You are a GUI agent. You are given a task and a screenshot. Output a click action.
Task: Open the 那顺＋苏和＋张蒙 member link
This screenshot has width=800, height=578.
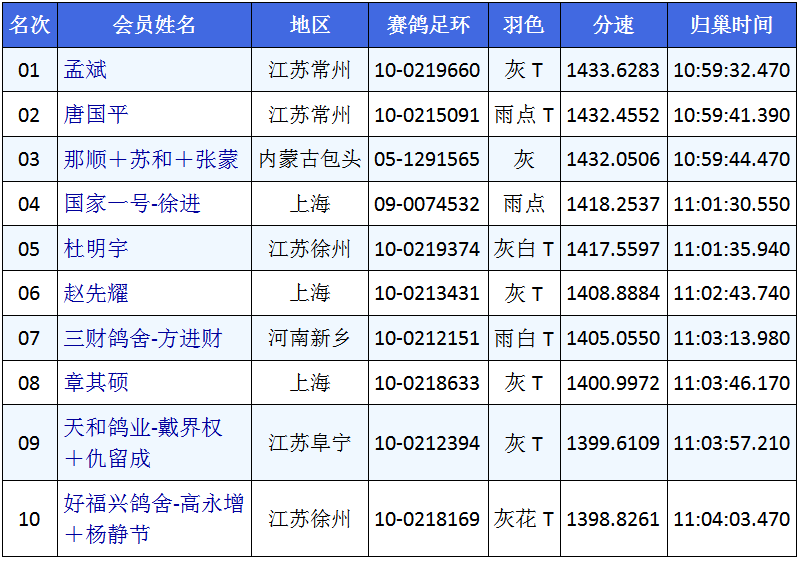coord(151,159)
